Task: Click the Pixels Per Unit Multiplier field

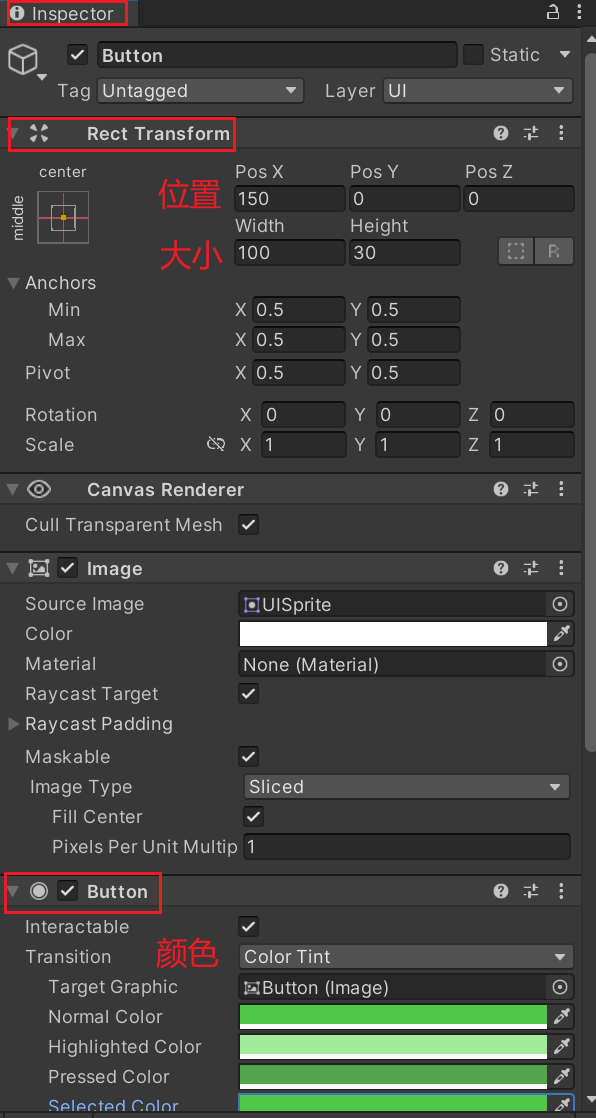Action: (407, 846)
